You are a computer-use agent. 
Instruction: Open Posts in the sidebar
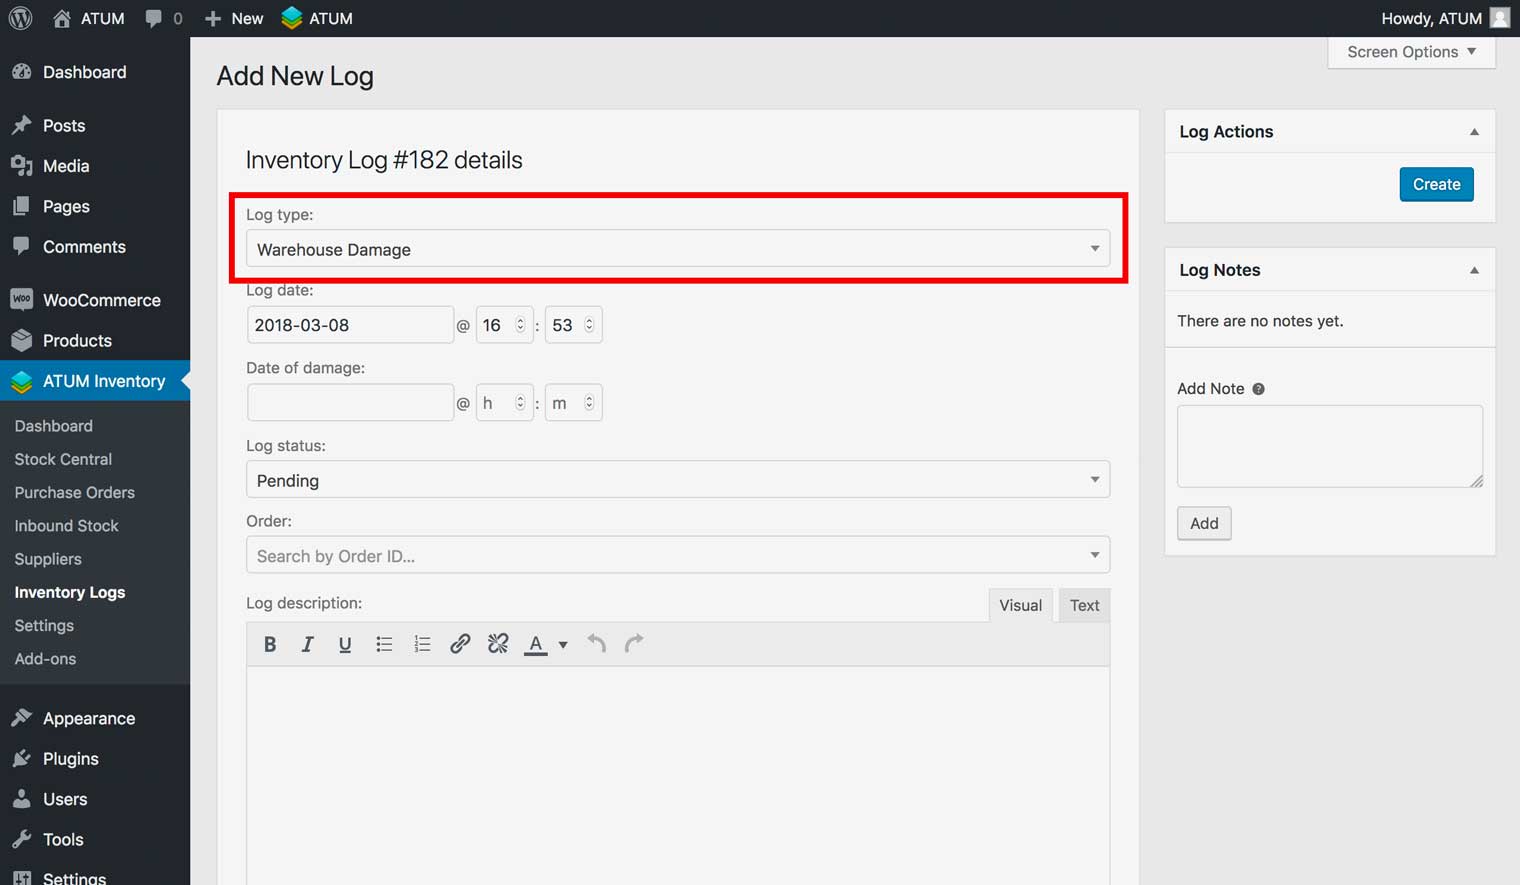[95, 125]
